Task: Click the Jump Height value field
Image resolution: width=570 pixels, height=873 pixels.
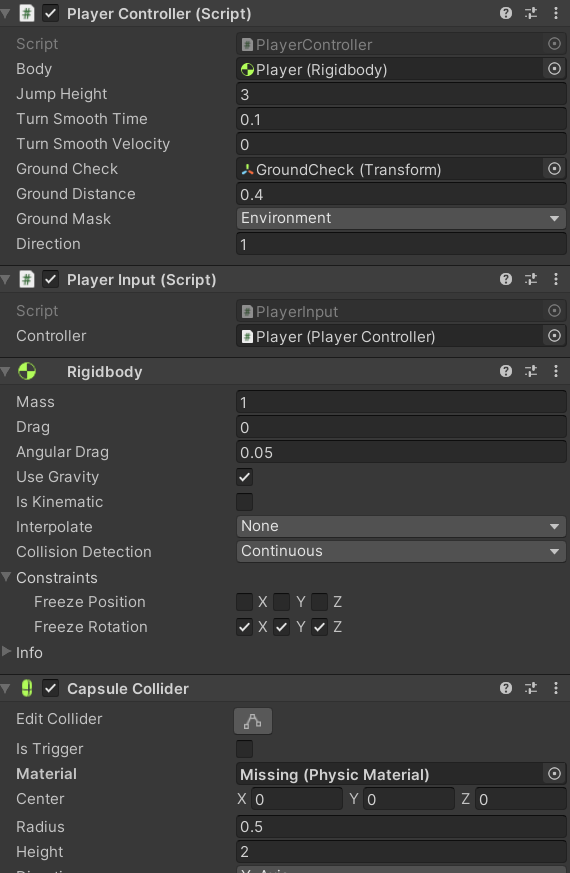Action: click(401, 94)
